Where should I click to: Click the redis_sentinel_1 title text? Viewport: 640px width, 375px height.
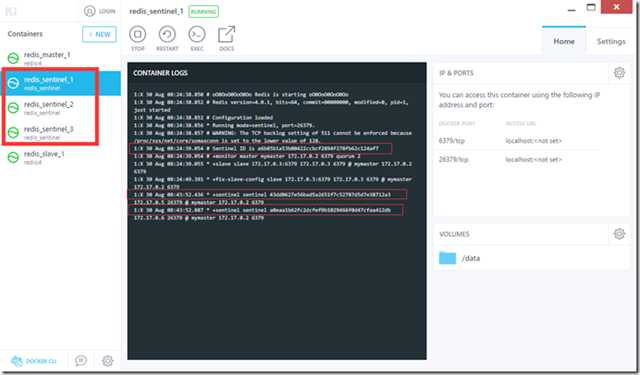[156, 11]
